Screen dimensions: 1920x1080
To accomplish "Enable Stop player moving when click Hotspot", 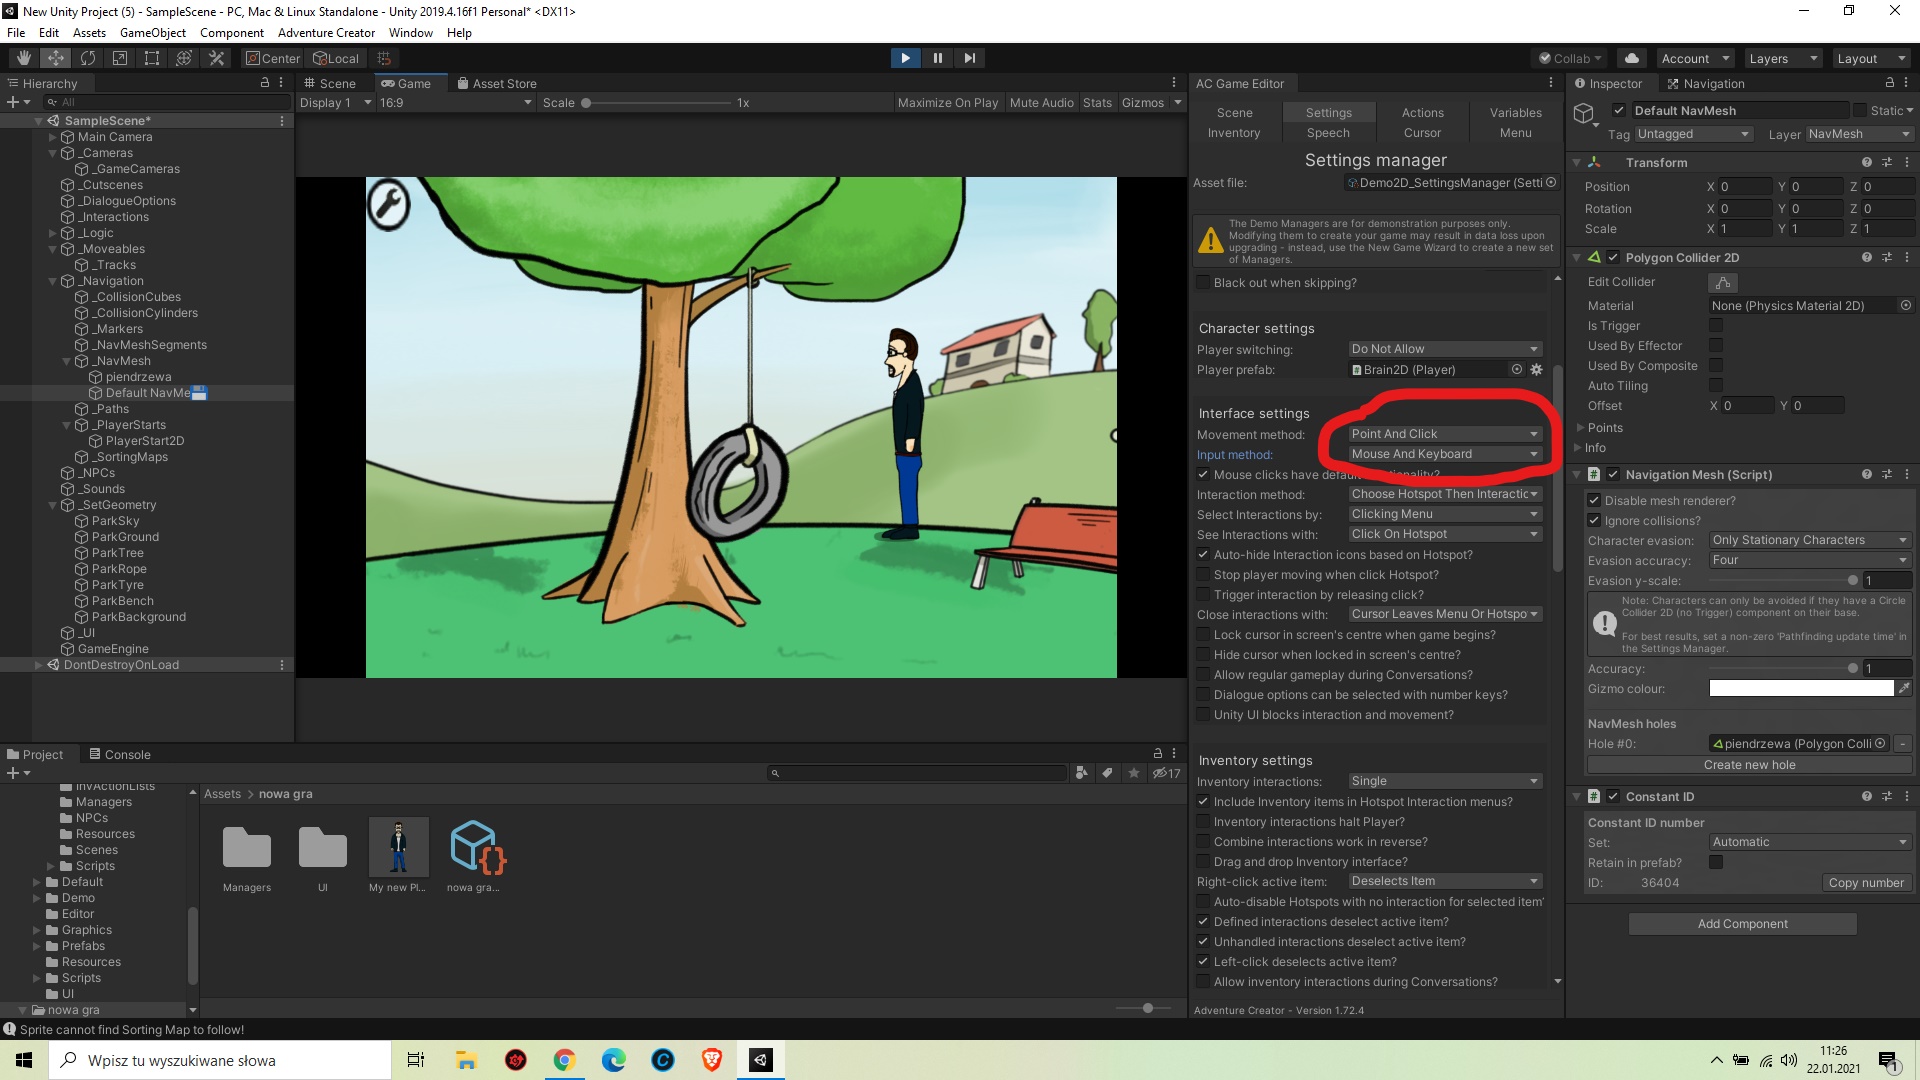I will (1204, 575).
